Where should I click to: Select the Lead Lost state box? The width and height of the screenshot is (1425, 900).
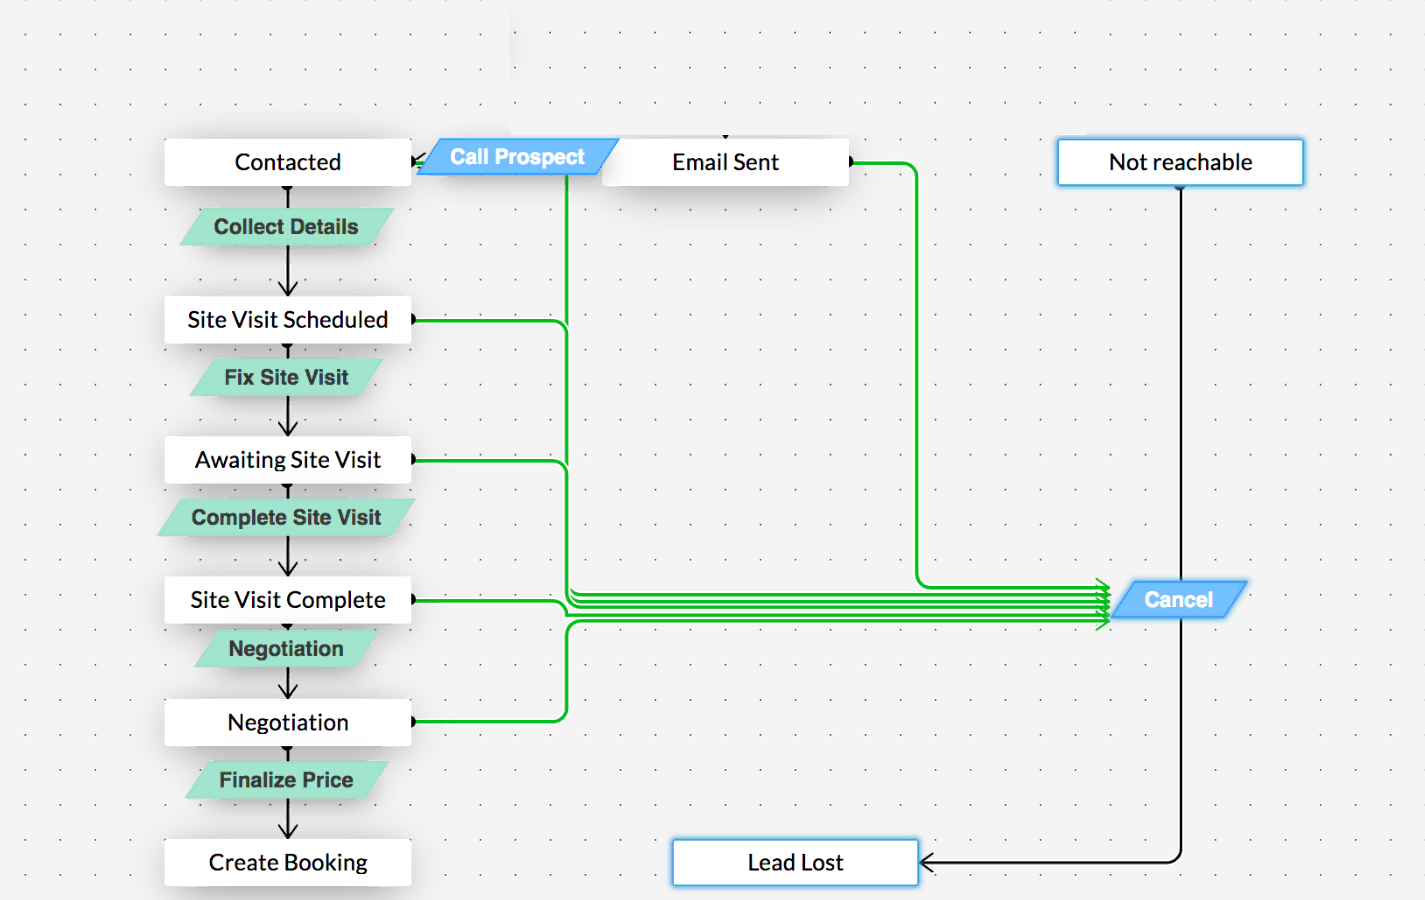795,862
